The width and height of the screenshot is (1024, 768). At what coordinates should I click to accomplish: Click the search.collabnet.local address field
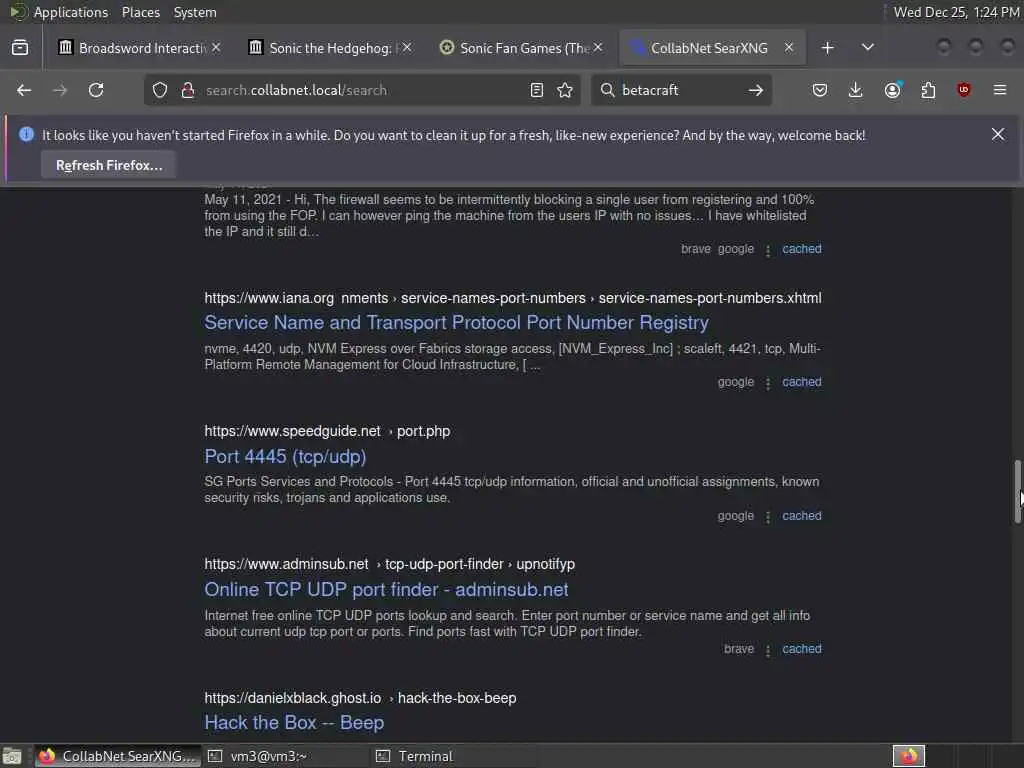[x=362, y=90]
